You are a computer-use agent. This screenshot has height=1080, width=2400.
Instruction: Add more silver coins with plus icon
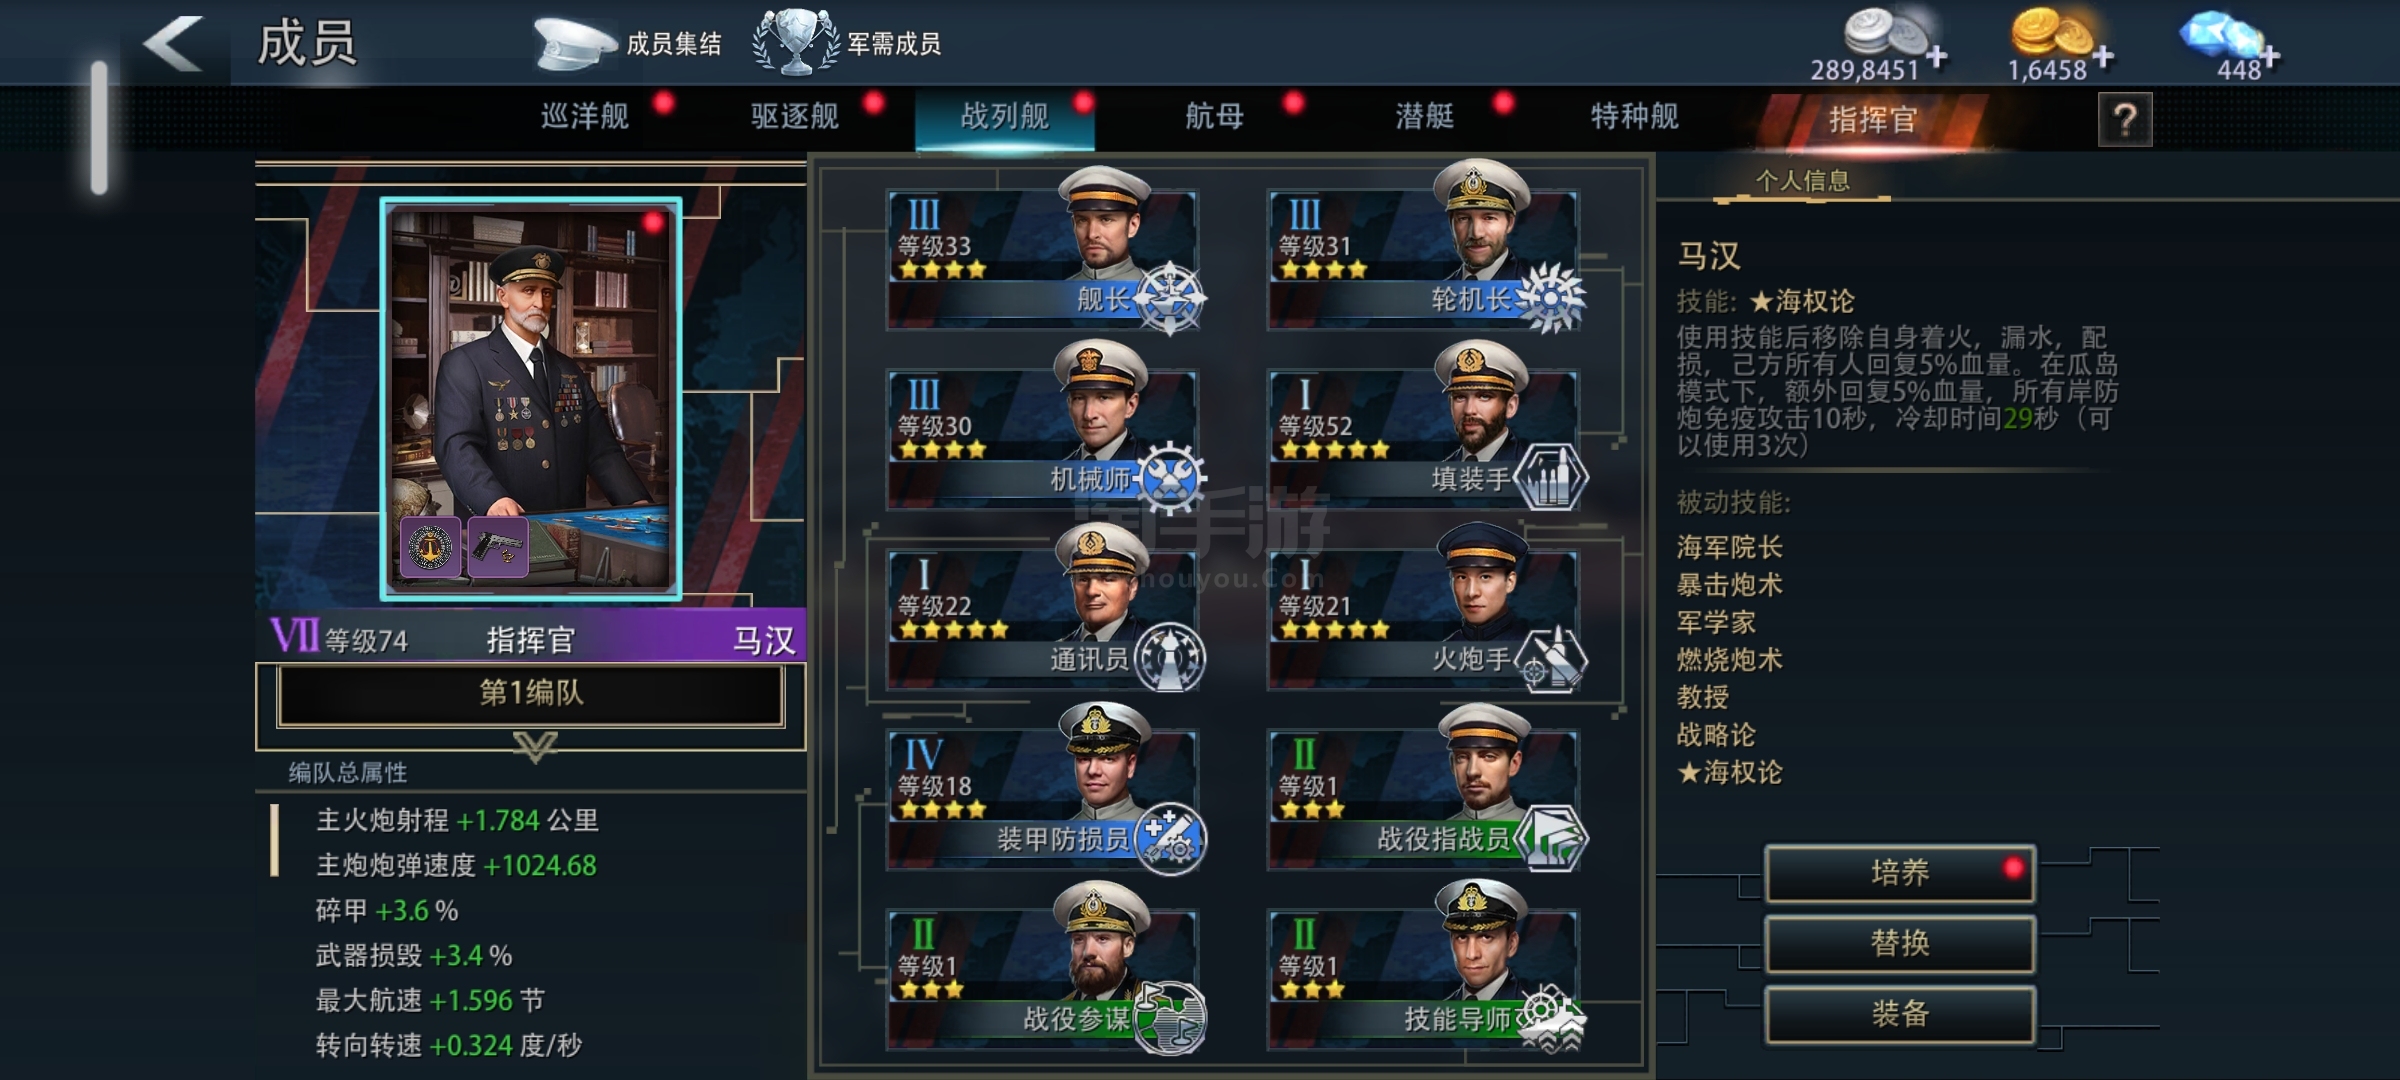tap(1937, 57)
